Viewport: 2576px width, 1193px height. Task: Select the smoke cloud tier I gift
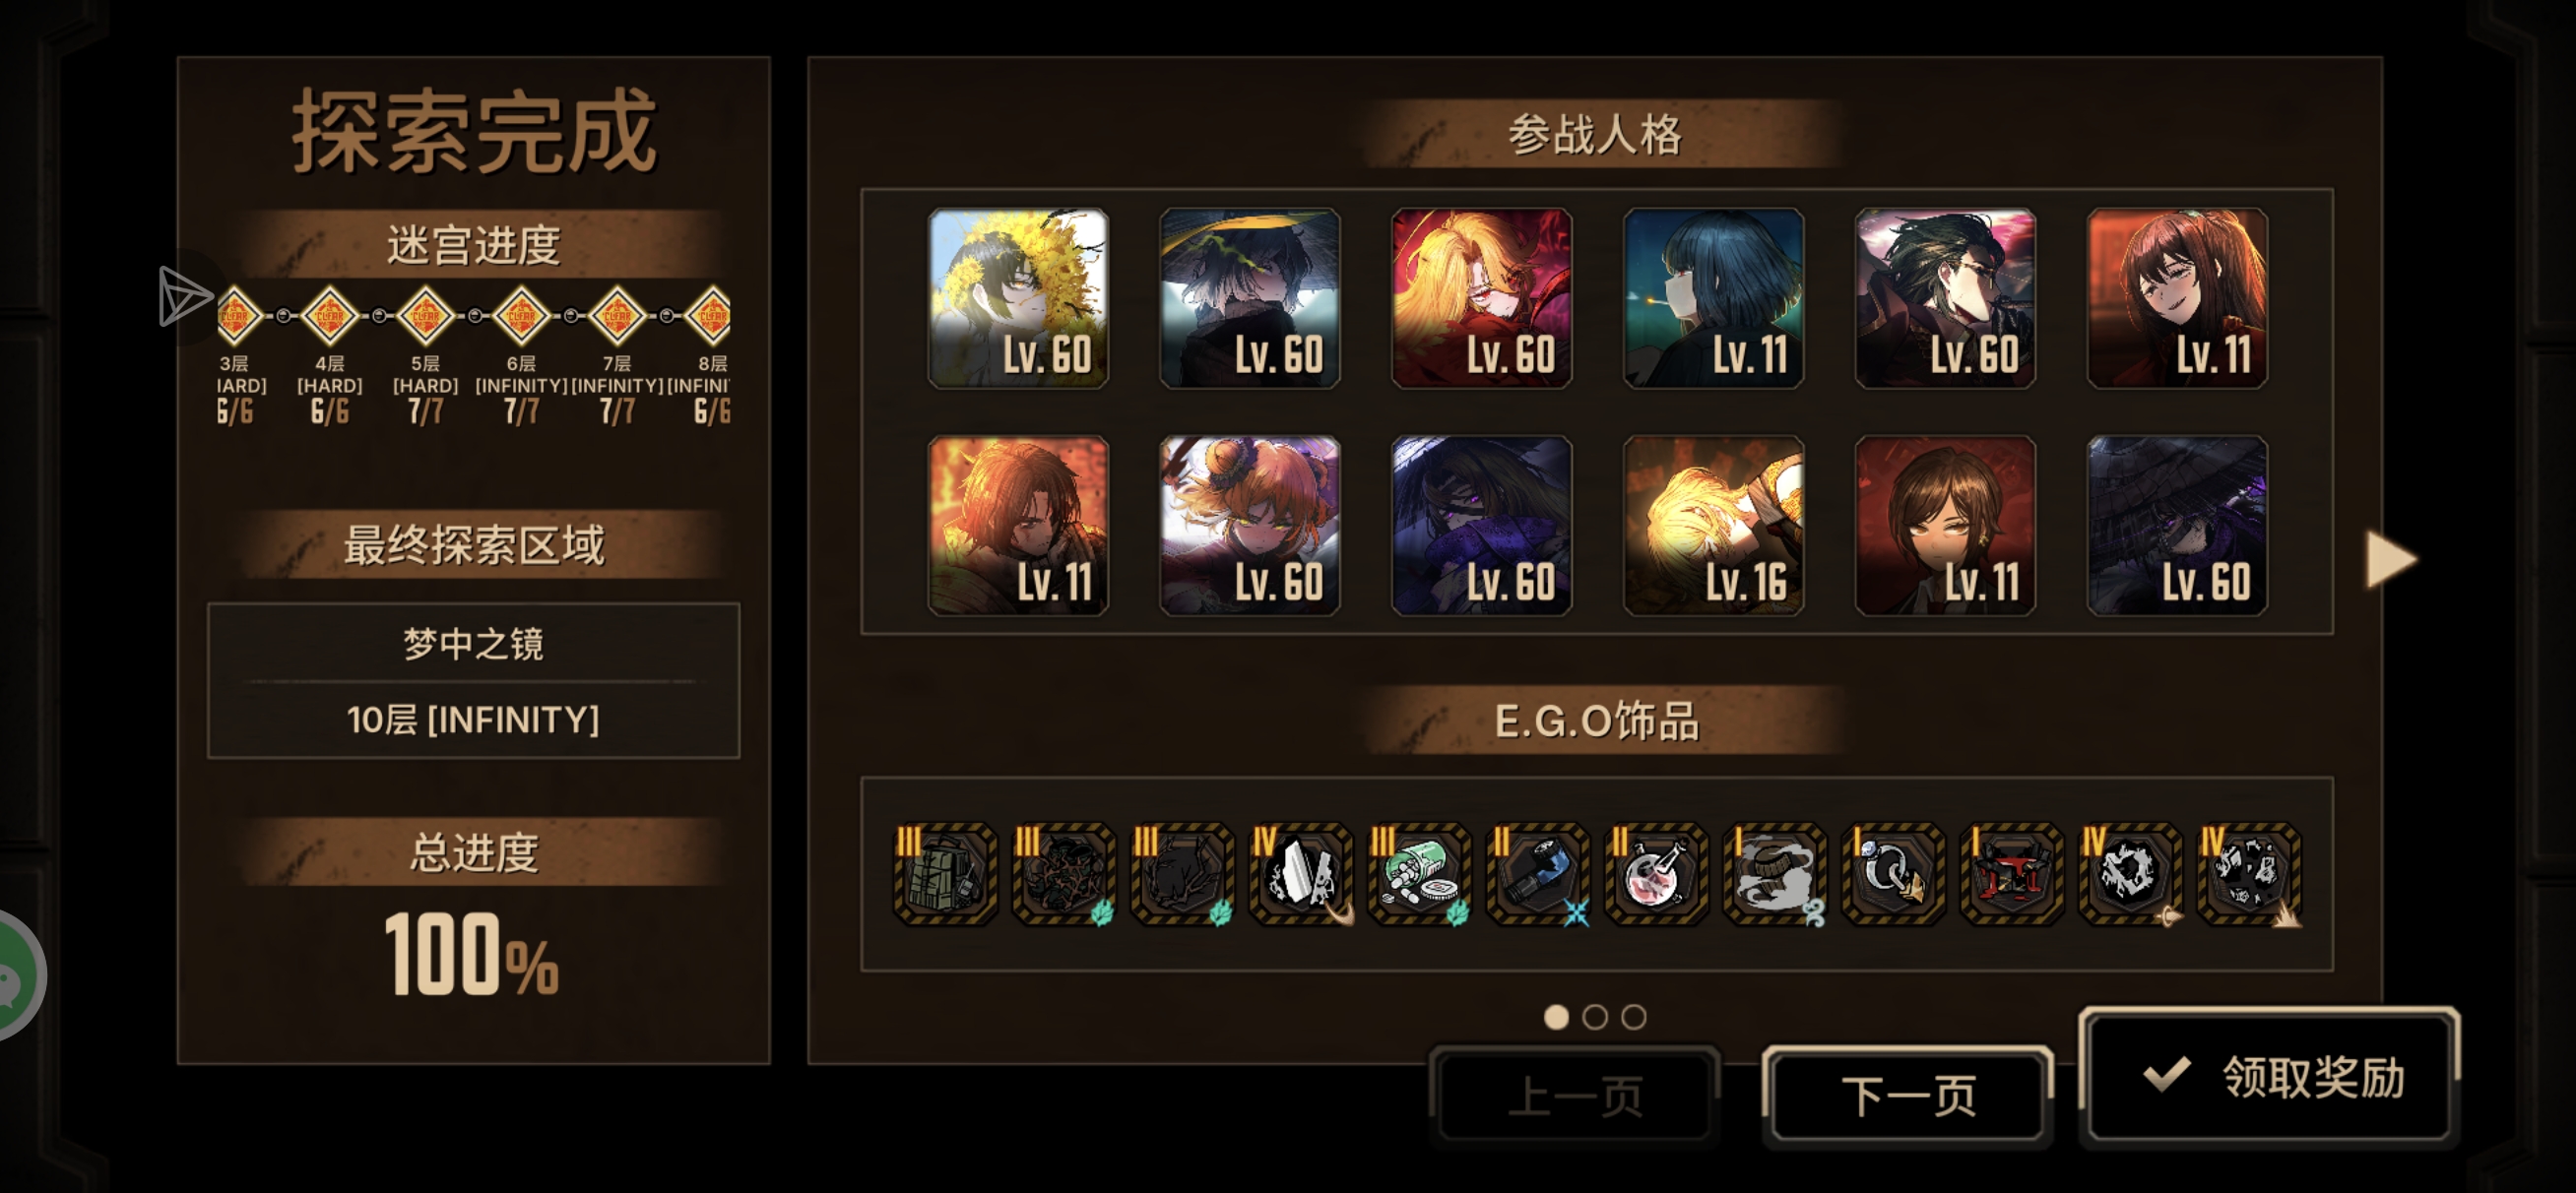pos(1775,874)
